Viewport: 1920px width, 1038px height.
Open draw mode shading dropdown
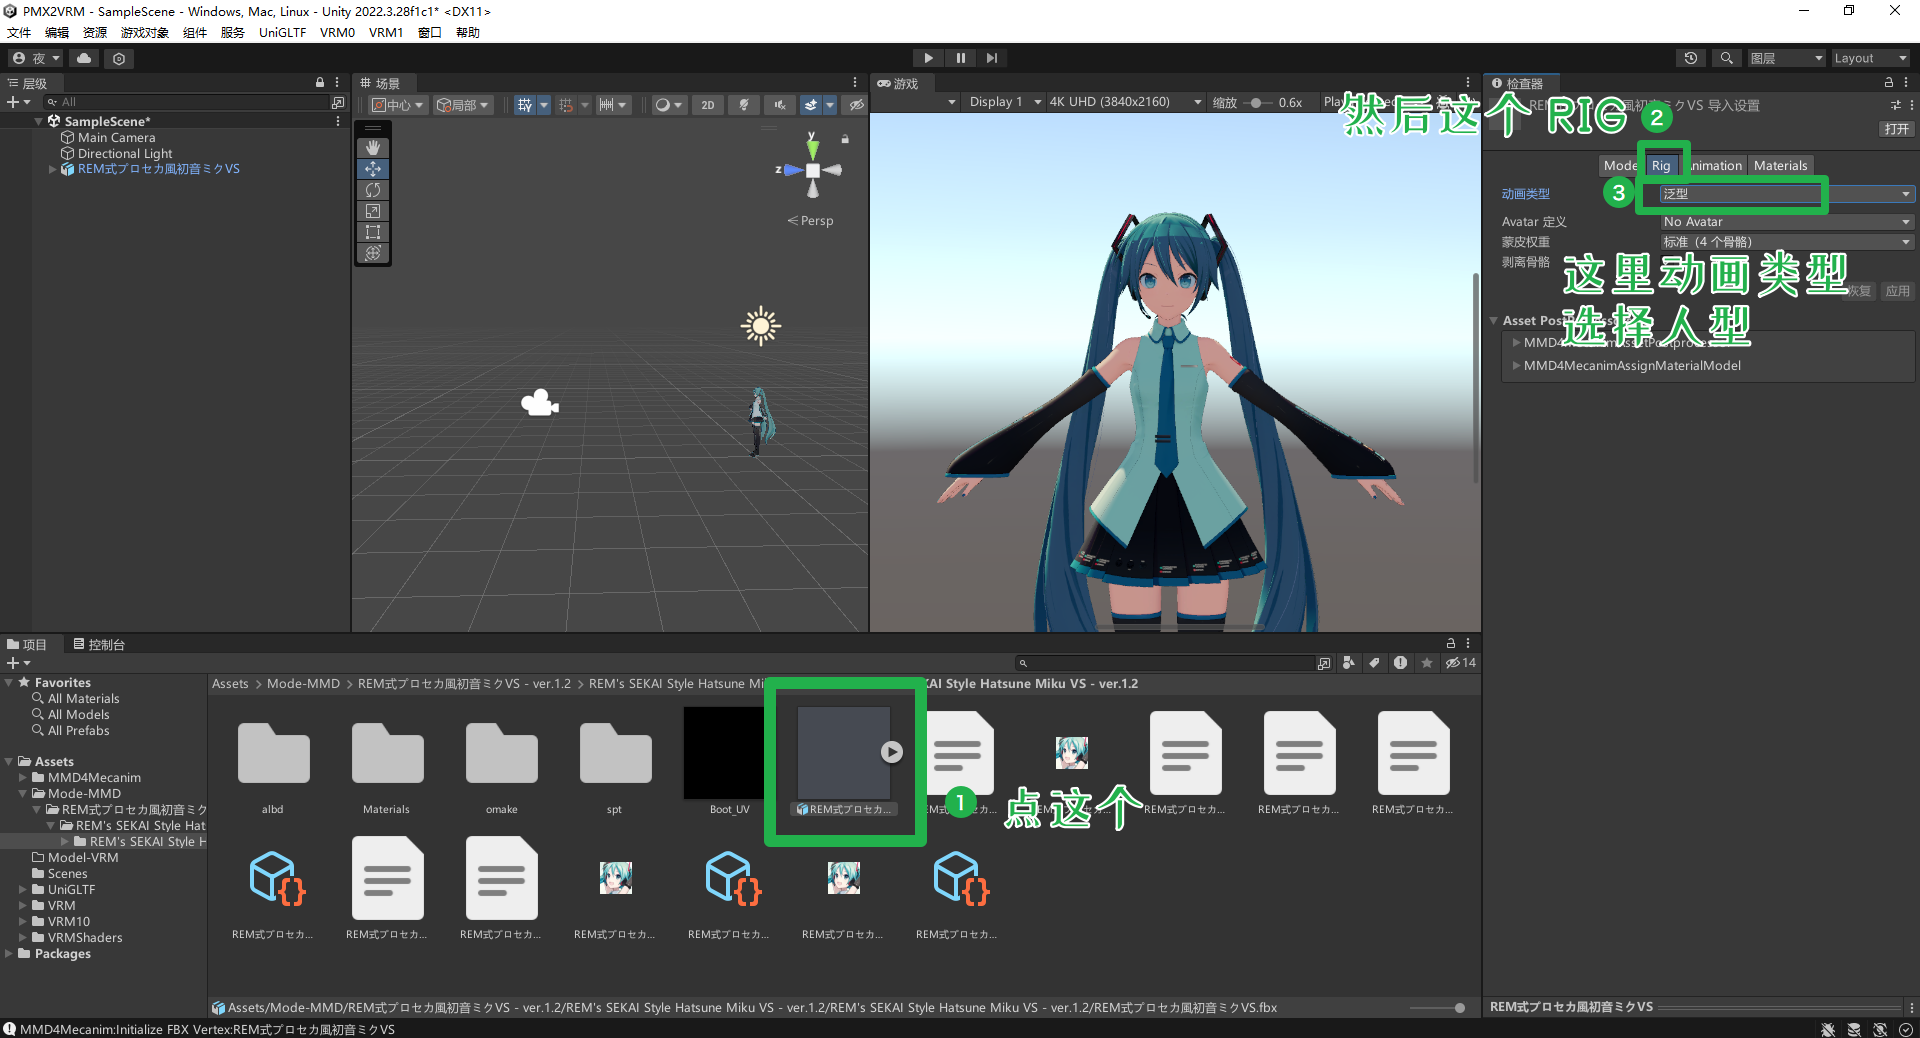click(x=668, y=105)
